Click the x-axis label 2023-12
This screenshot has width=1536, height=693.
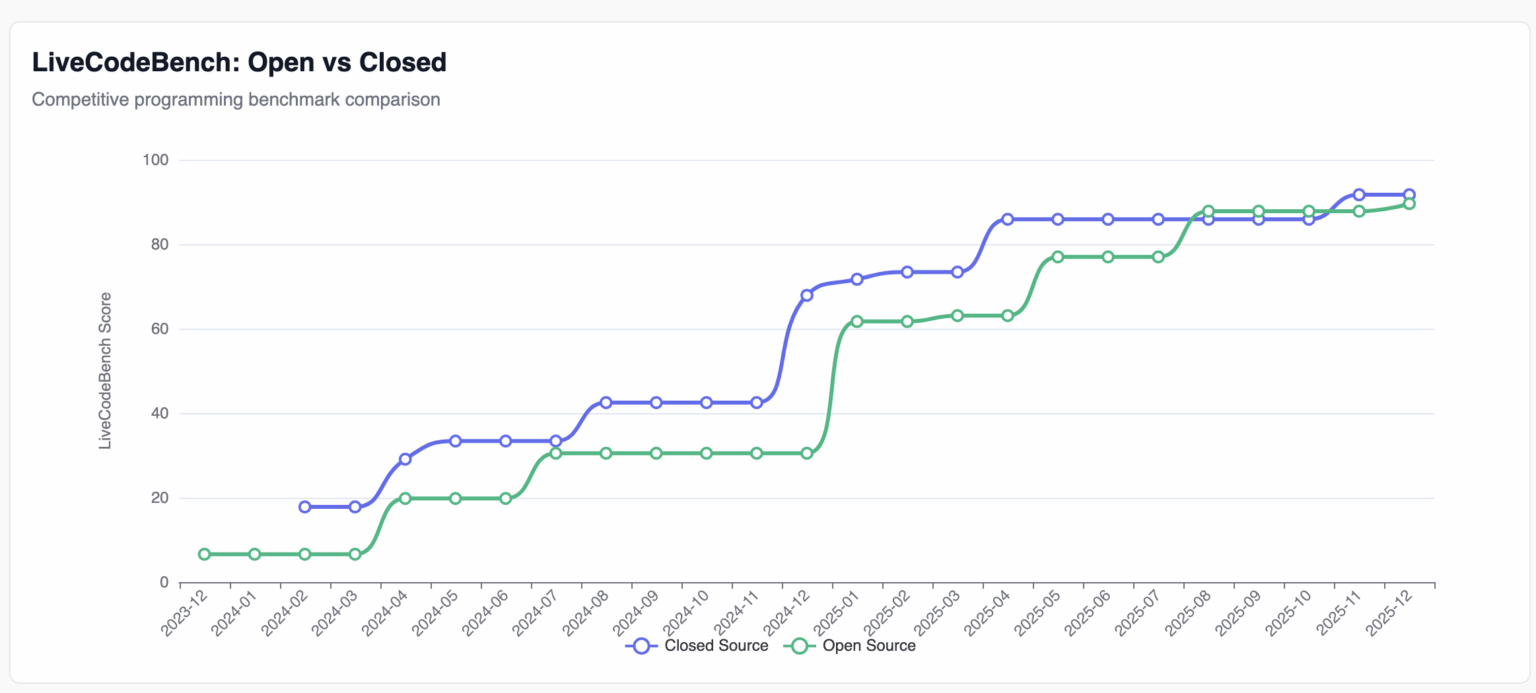point(183,614)
